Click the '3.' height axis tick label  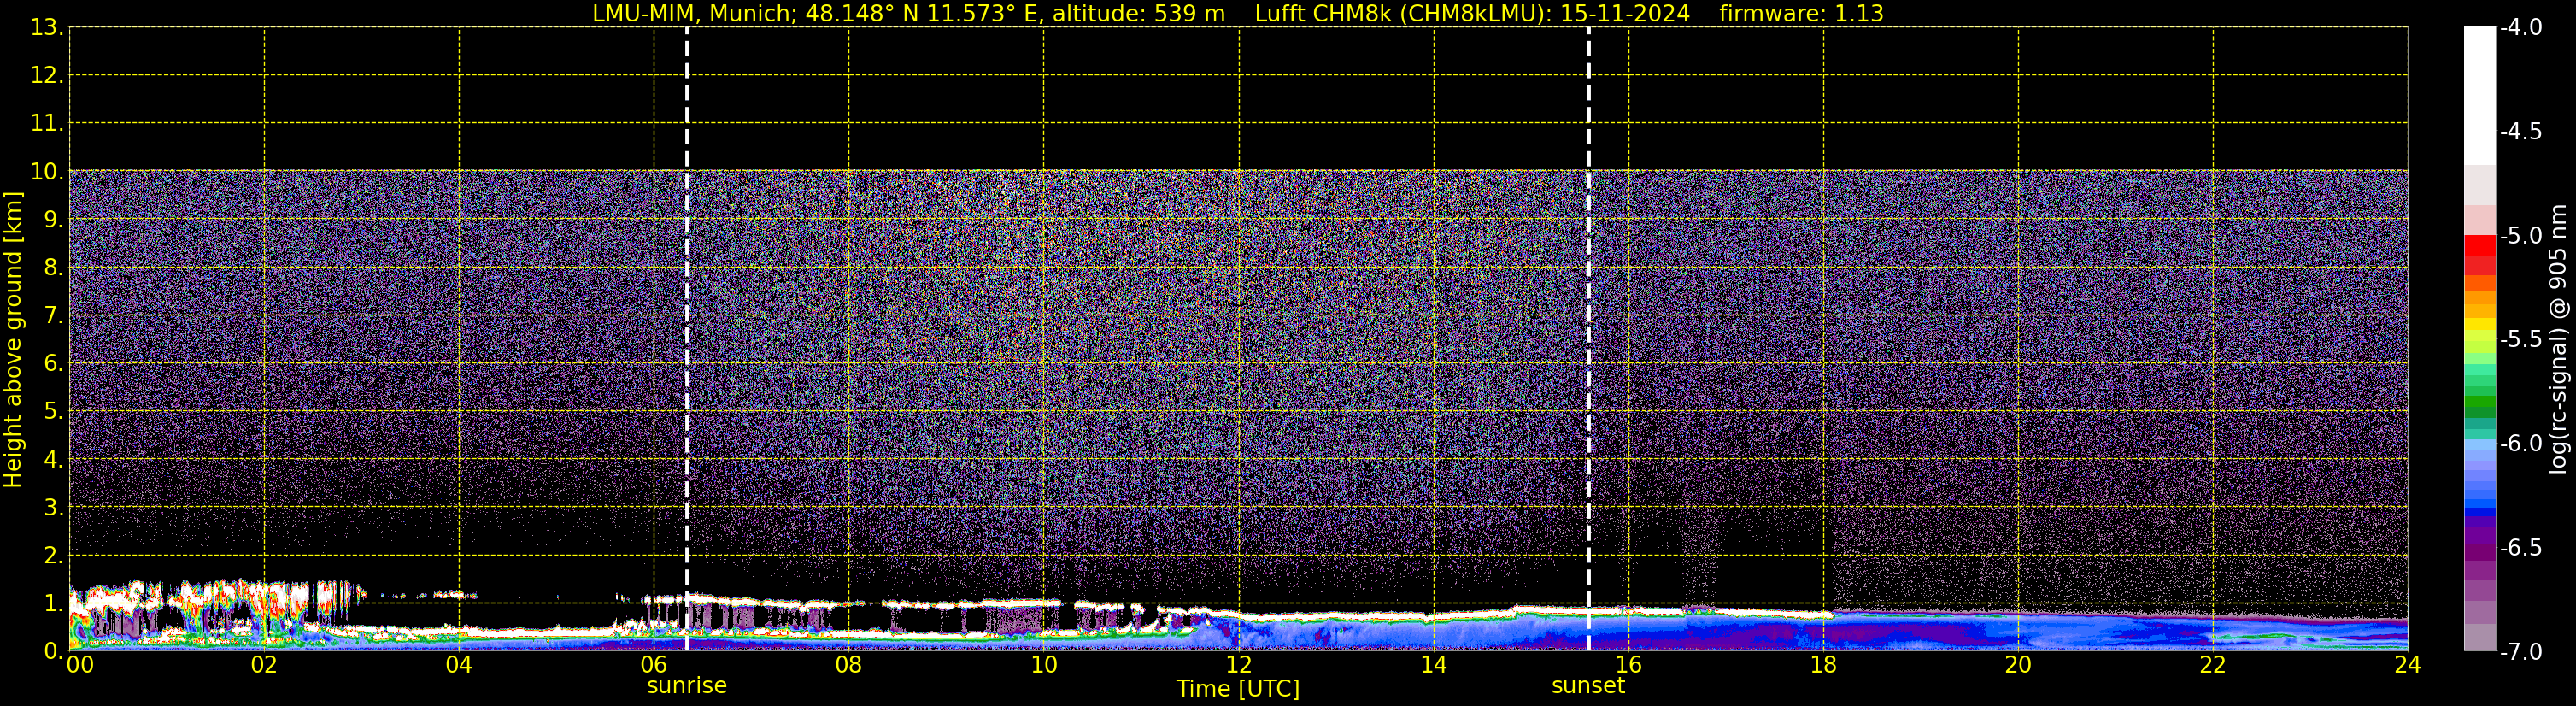click(53, 507)
